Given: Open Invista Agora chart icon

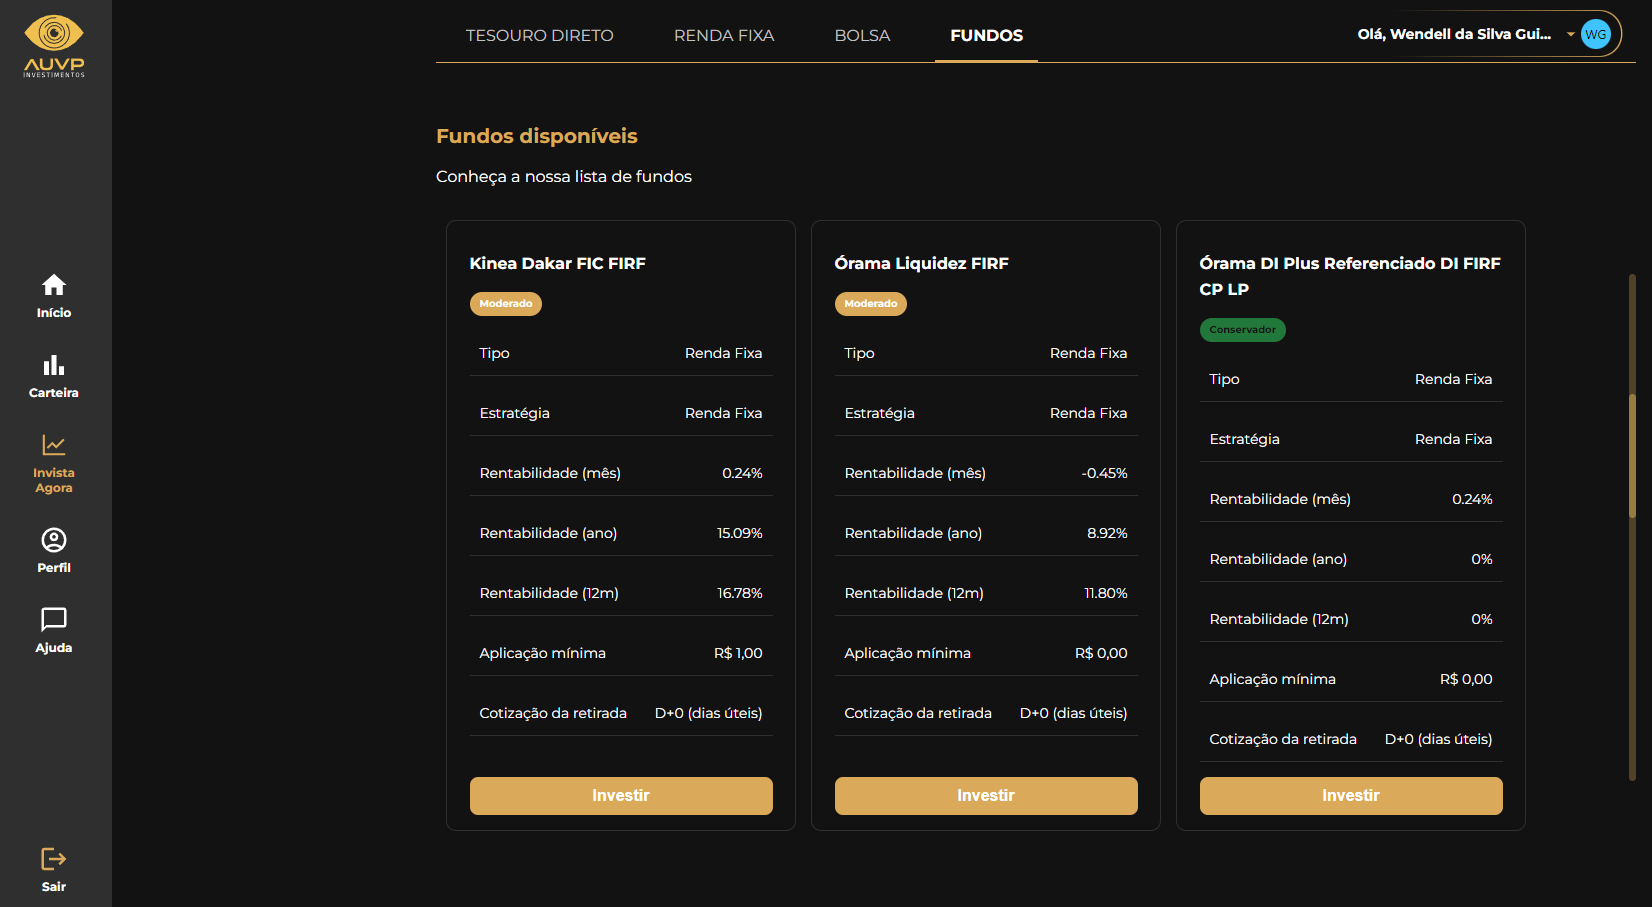Looking at the screenshot, I should 54,445.
